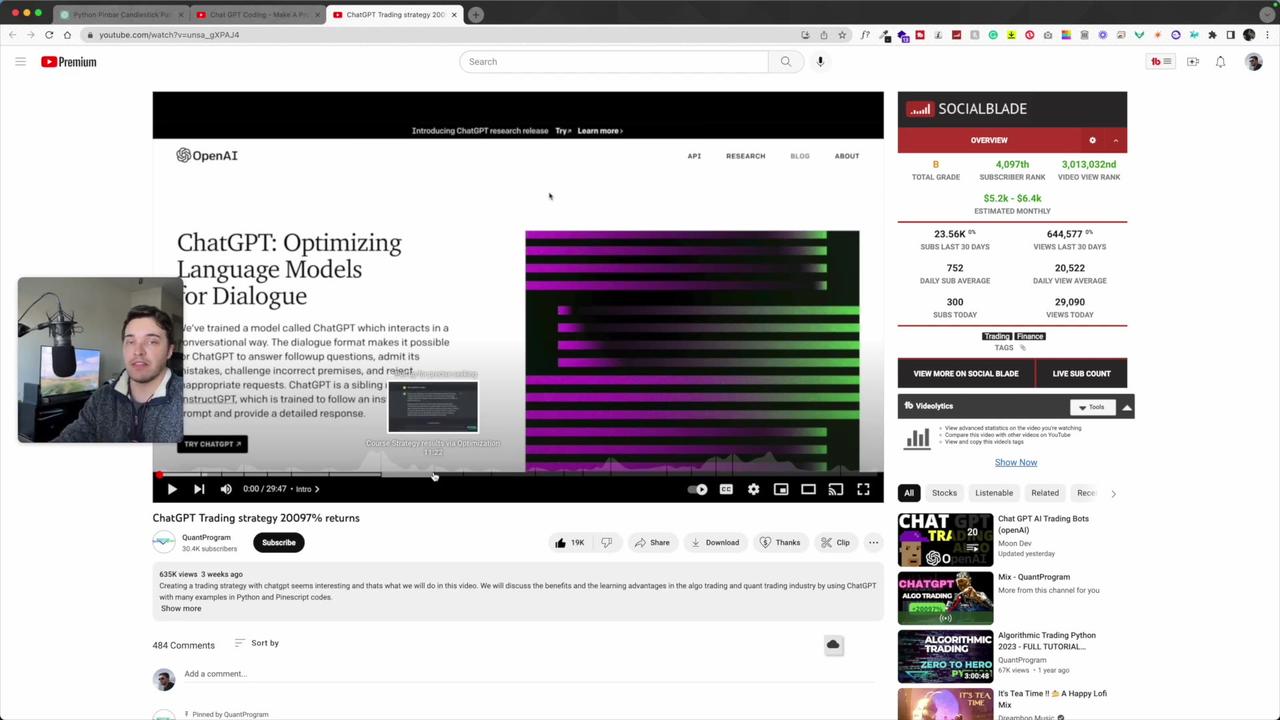The width and height of the screenshot is (1280, 720).
Task: Select the Stocks filter chip
Action: (944, 492)
